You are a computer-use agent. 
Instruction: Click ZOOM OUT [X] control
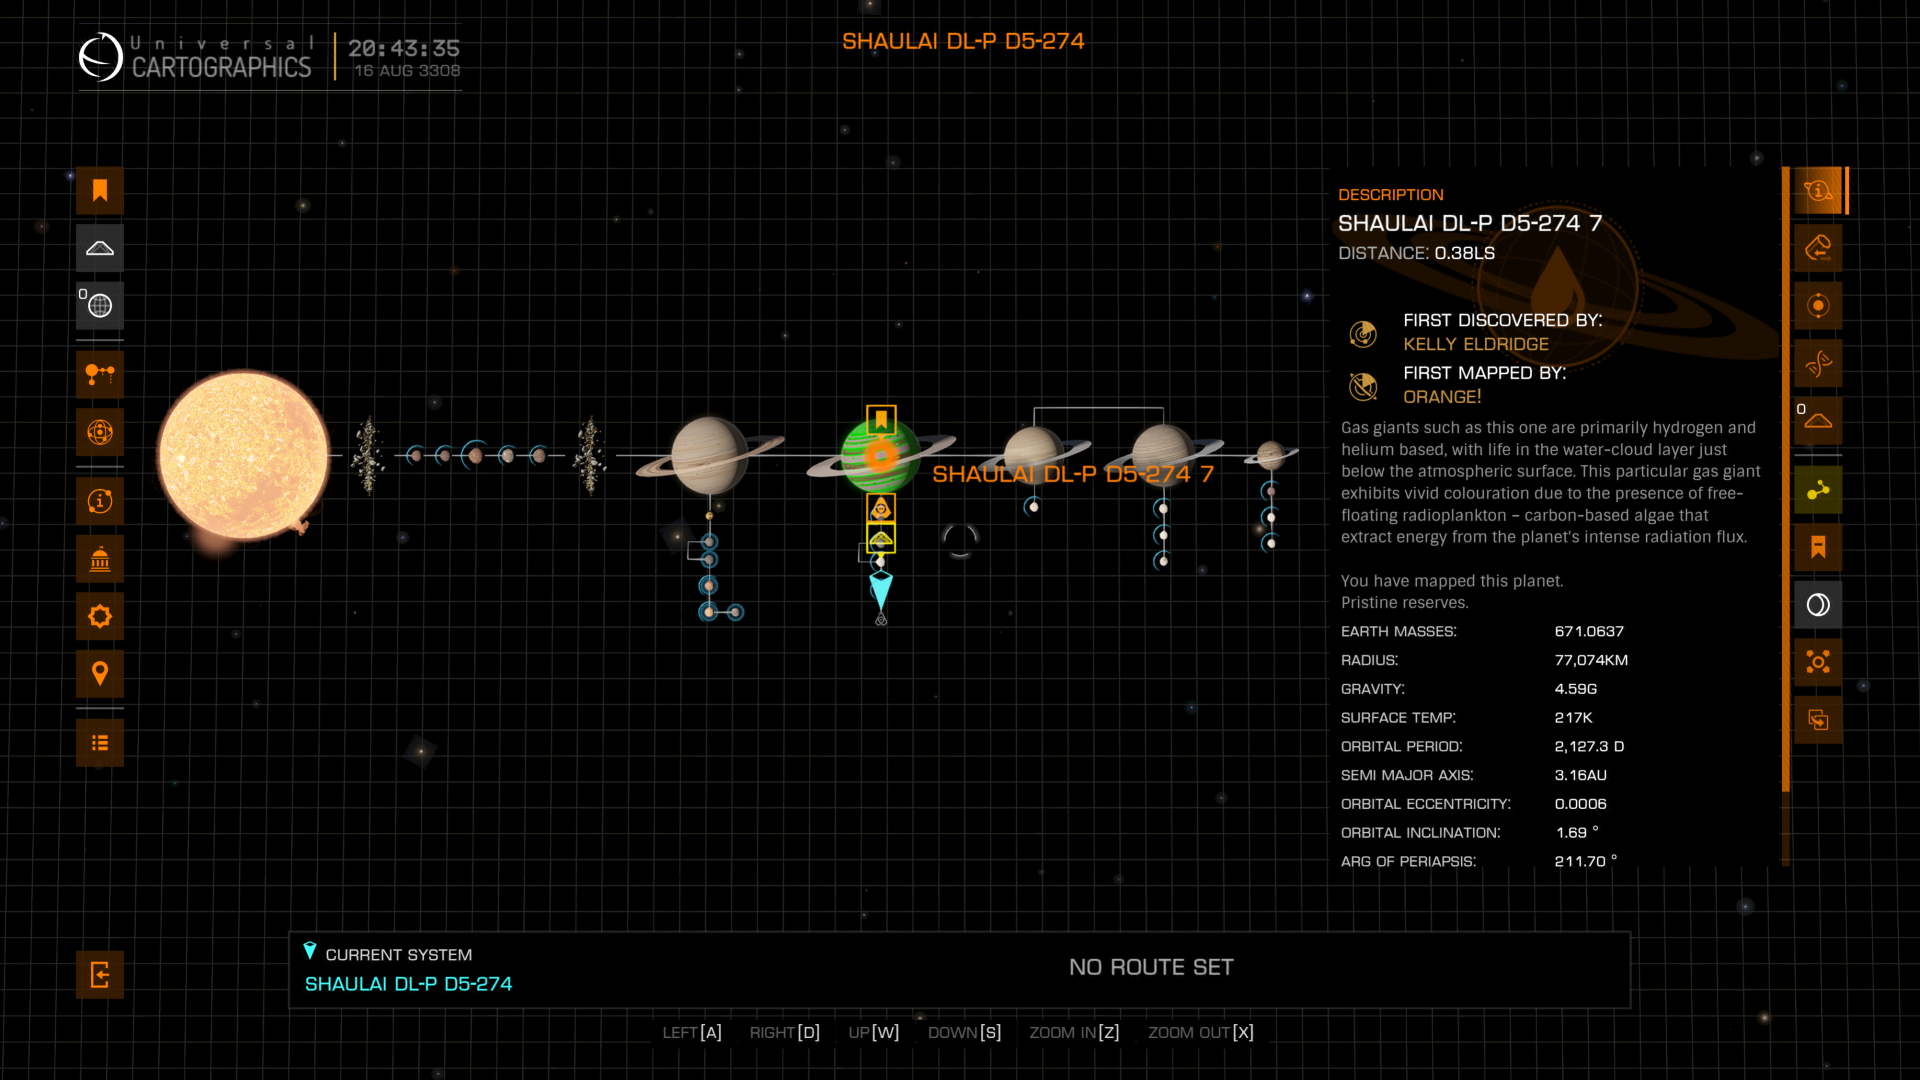coord(1201,1032)
